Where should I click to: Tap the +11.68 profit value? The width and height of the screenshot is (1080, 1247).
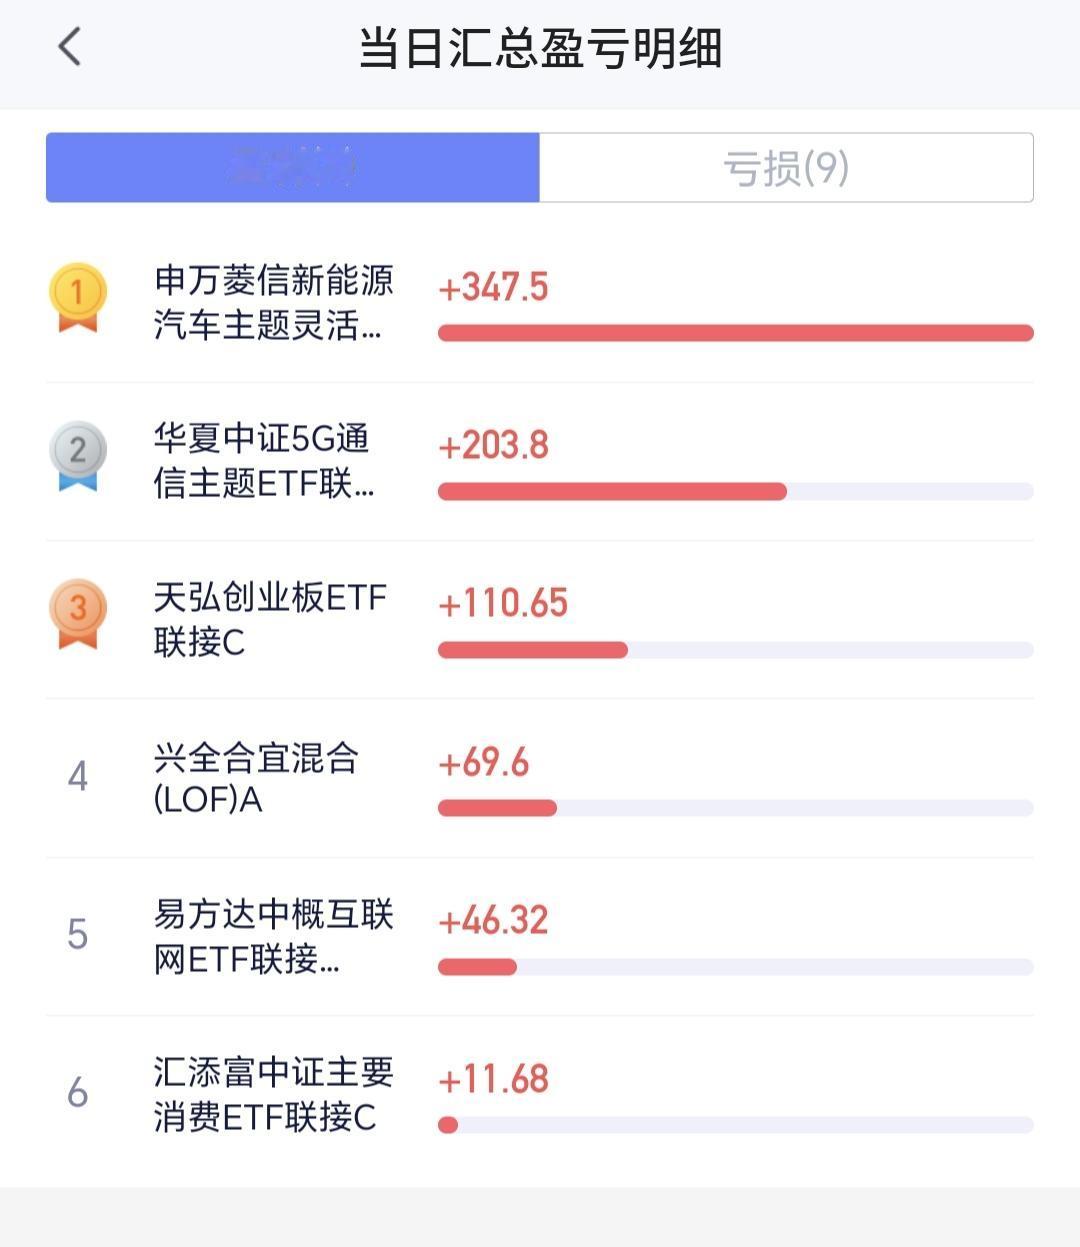point(493,1079)
